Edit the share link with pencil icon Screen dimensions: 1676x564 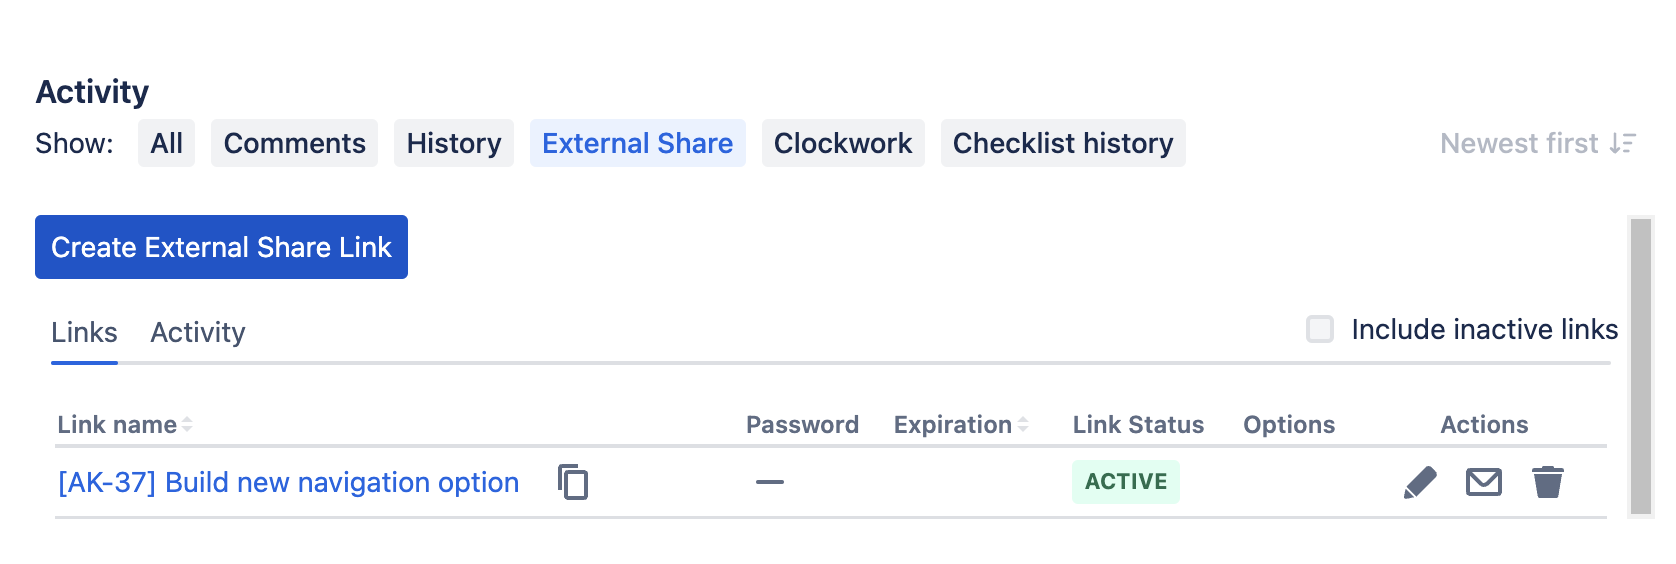(1420, 482)
